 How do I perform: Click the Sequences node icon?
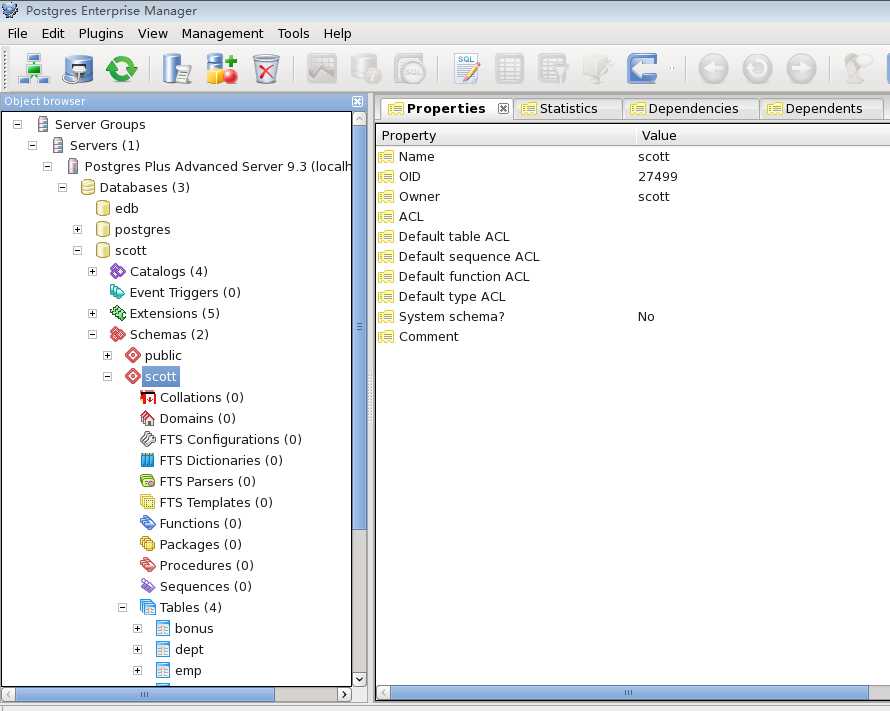[148, 586]
